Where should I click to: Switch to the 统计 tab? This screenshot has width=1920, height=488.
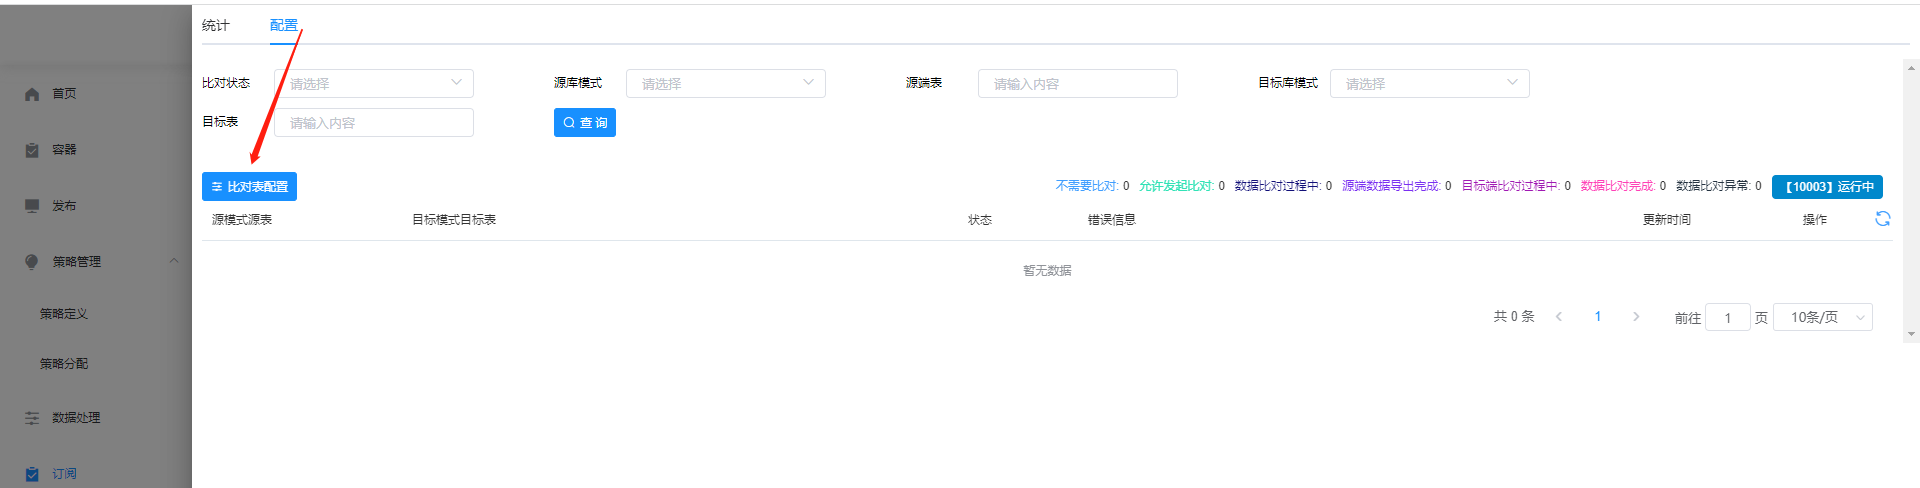tap(216, 26)
